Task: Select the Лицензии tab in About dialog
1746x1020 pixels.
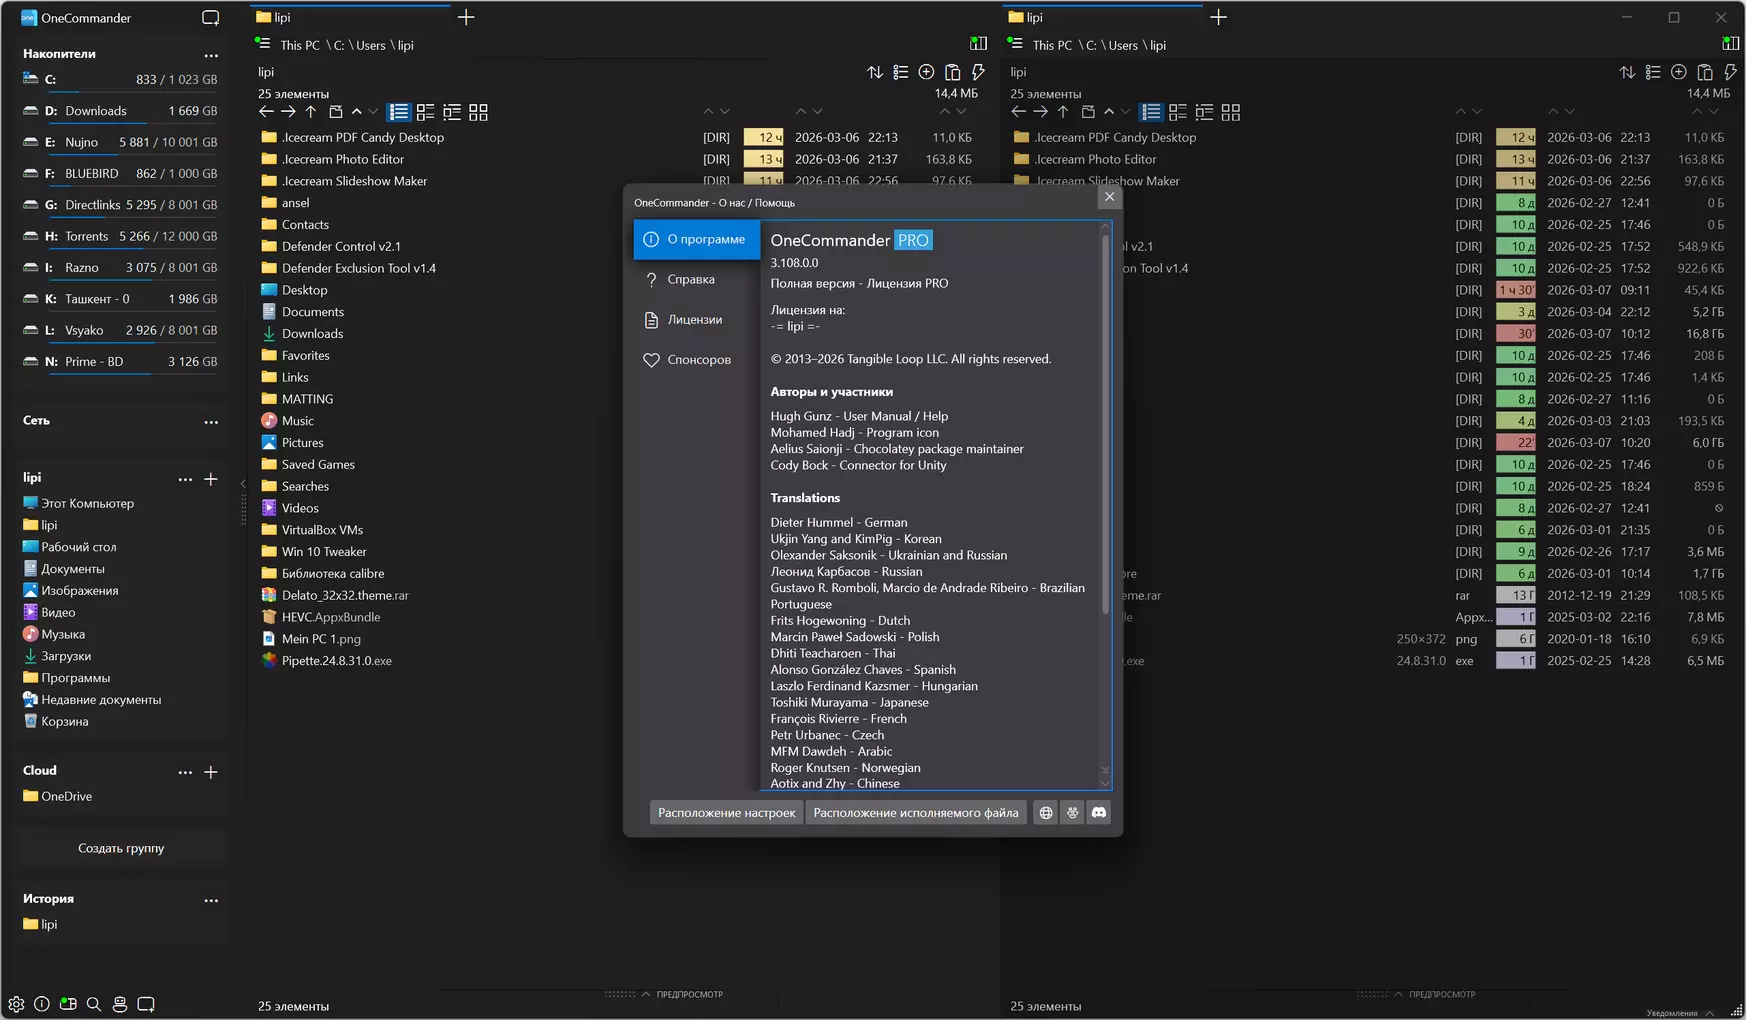Action: [x=694, y=320]
